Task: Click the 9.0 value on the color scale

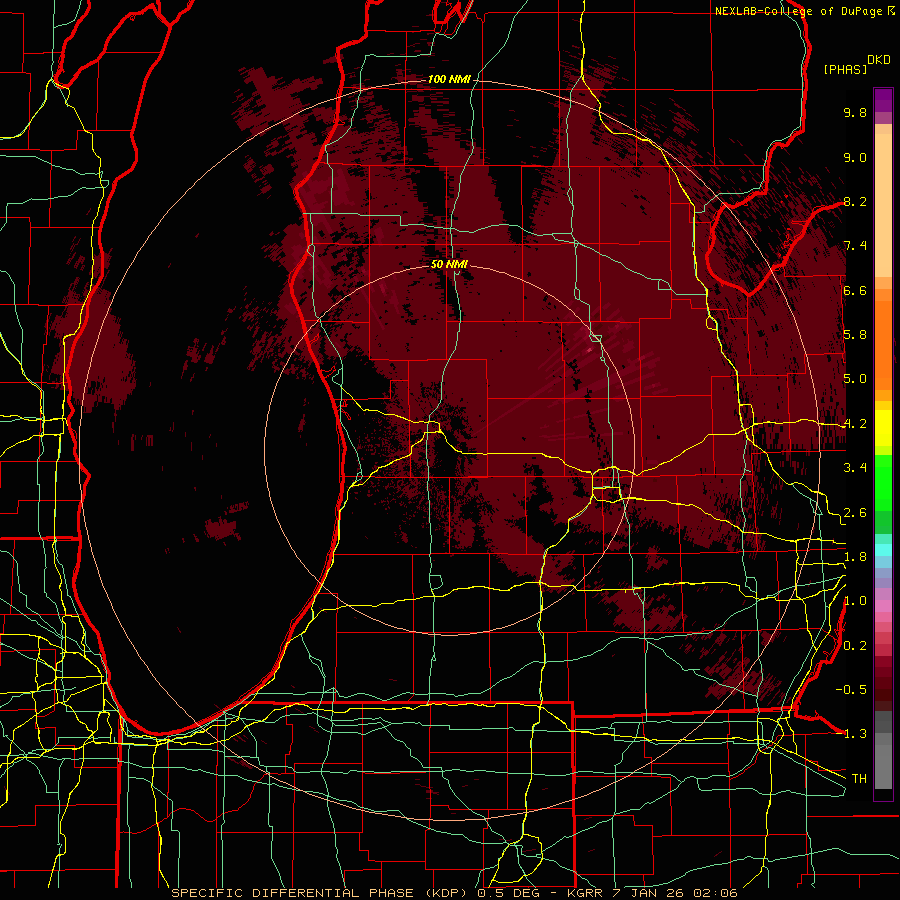Action: (x=855, y=157)
